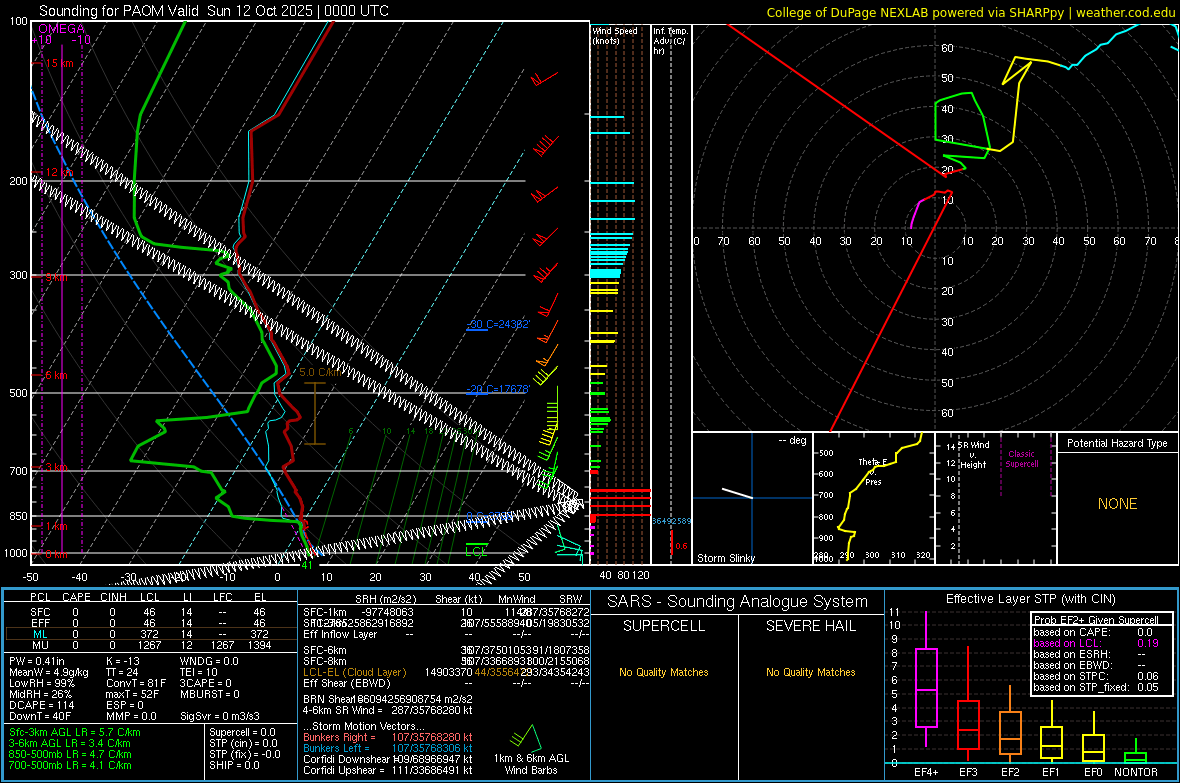Click the '5.0 C/km' lapse rate label

321,372
